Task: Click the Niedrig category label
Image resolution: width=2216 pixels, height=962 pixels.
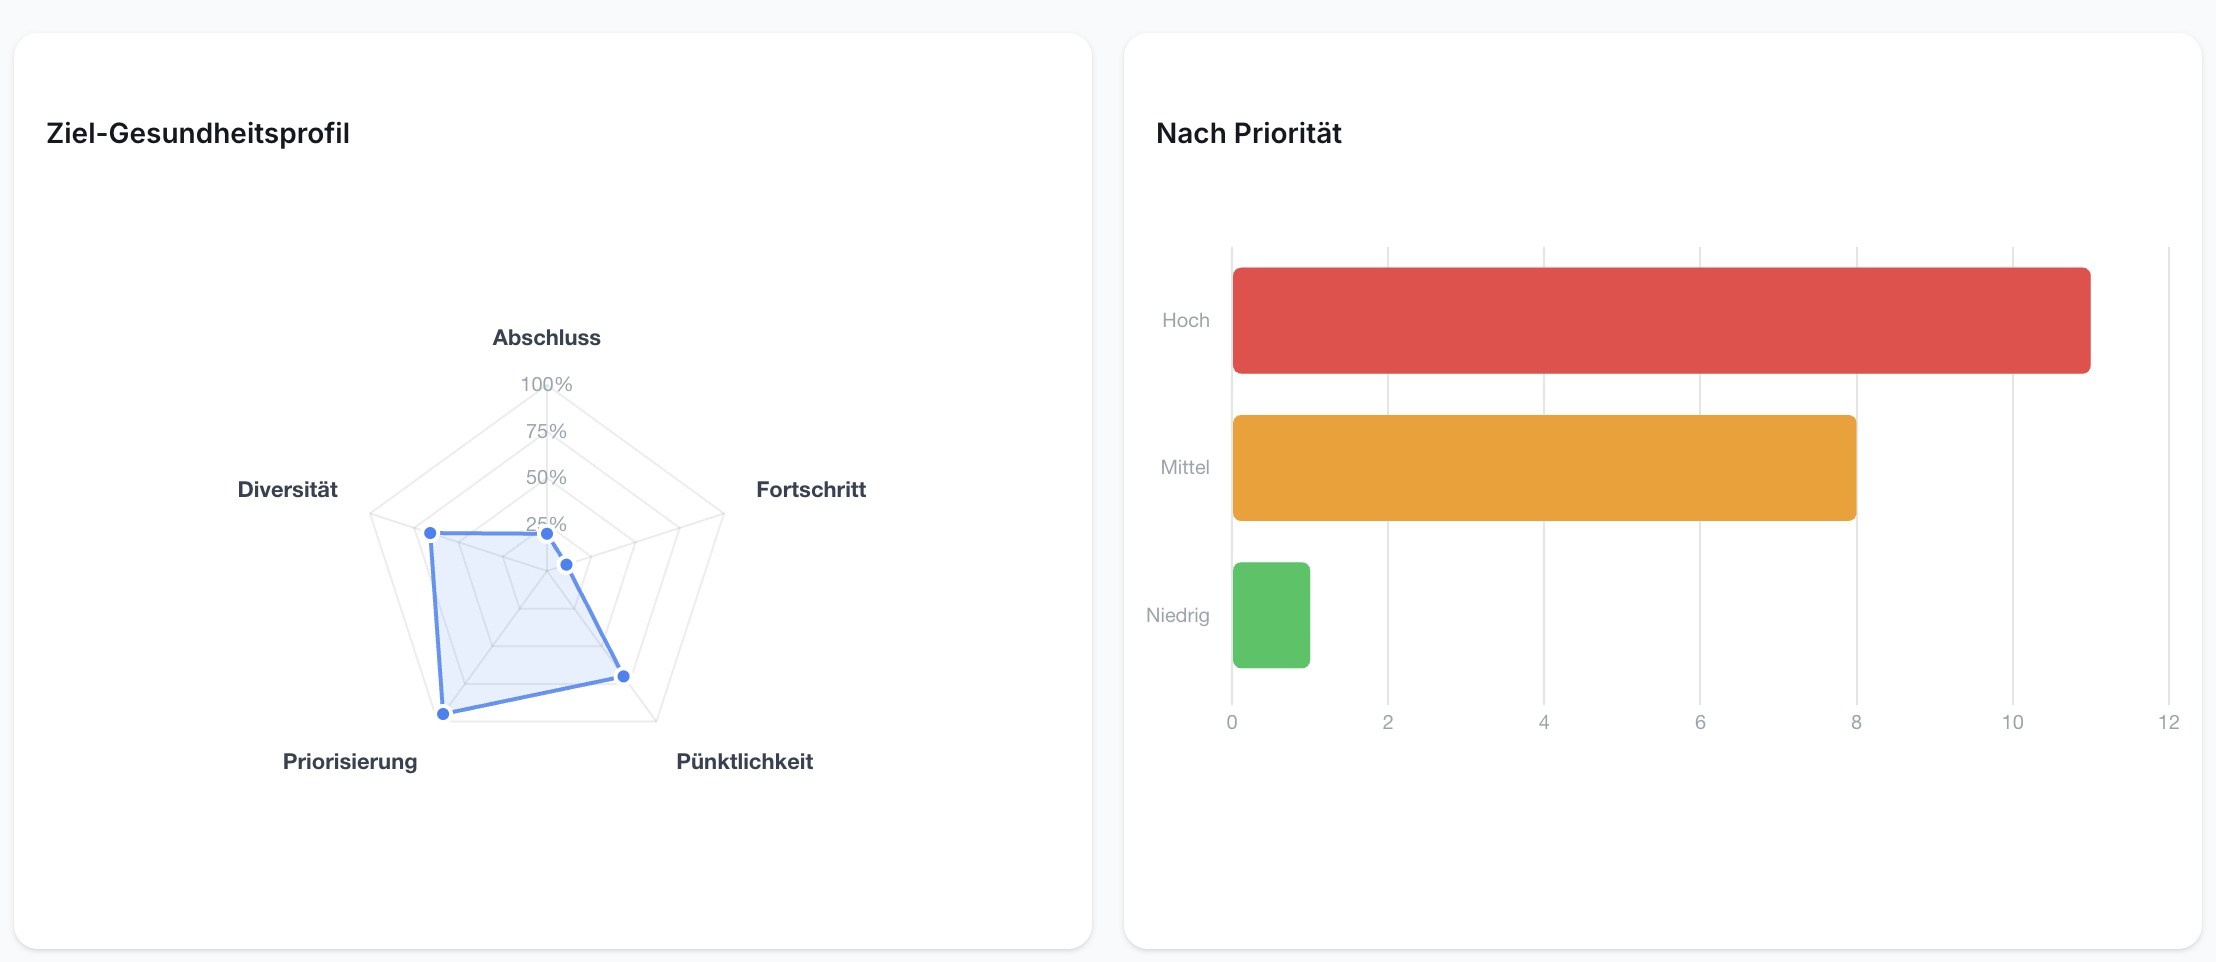Action: point(1177,615)
